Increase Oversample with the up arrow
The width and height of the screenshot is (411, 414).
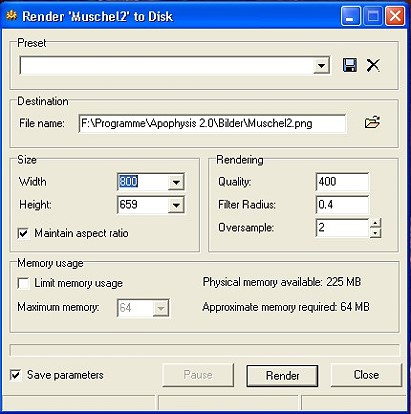(376, 223)
